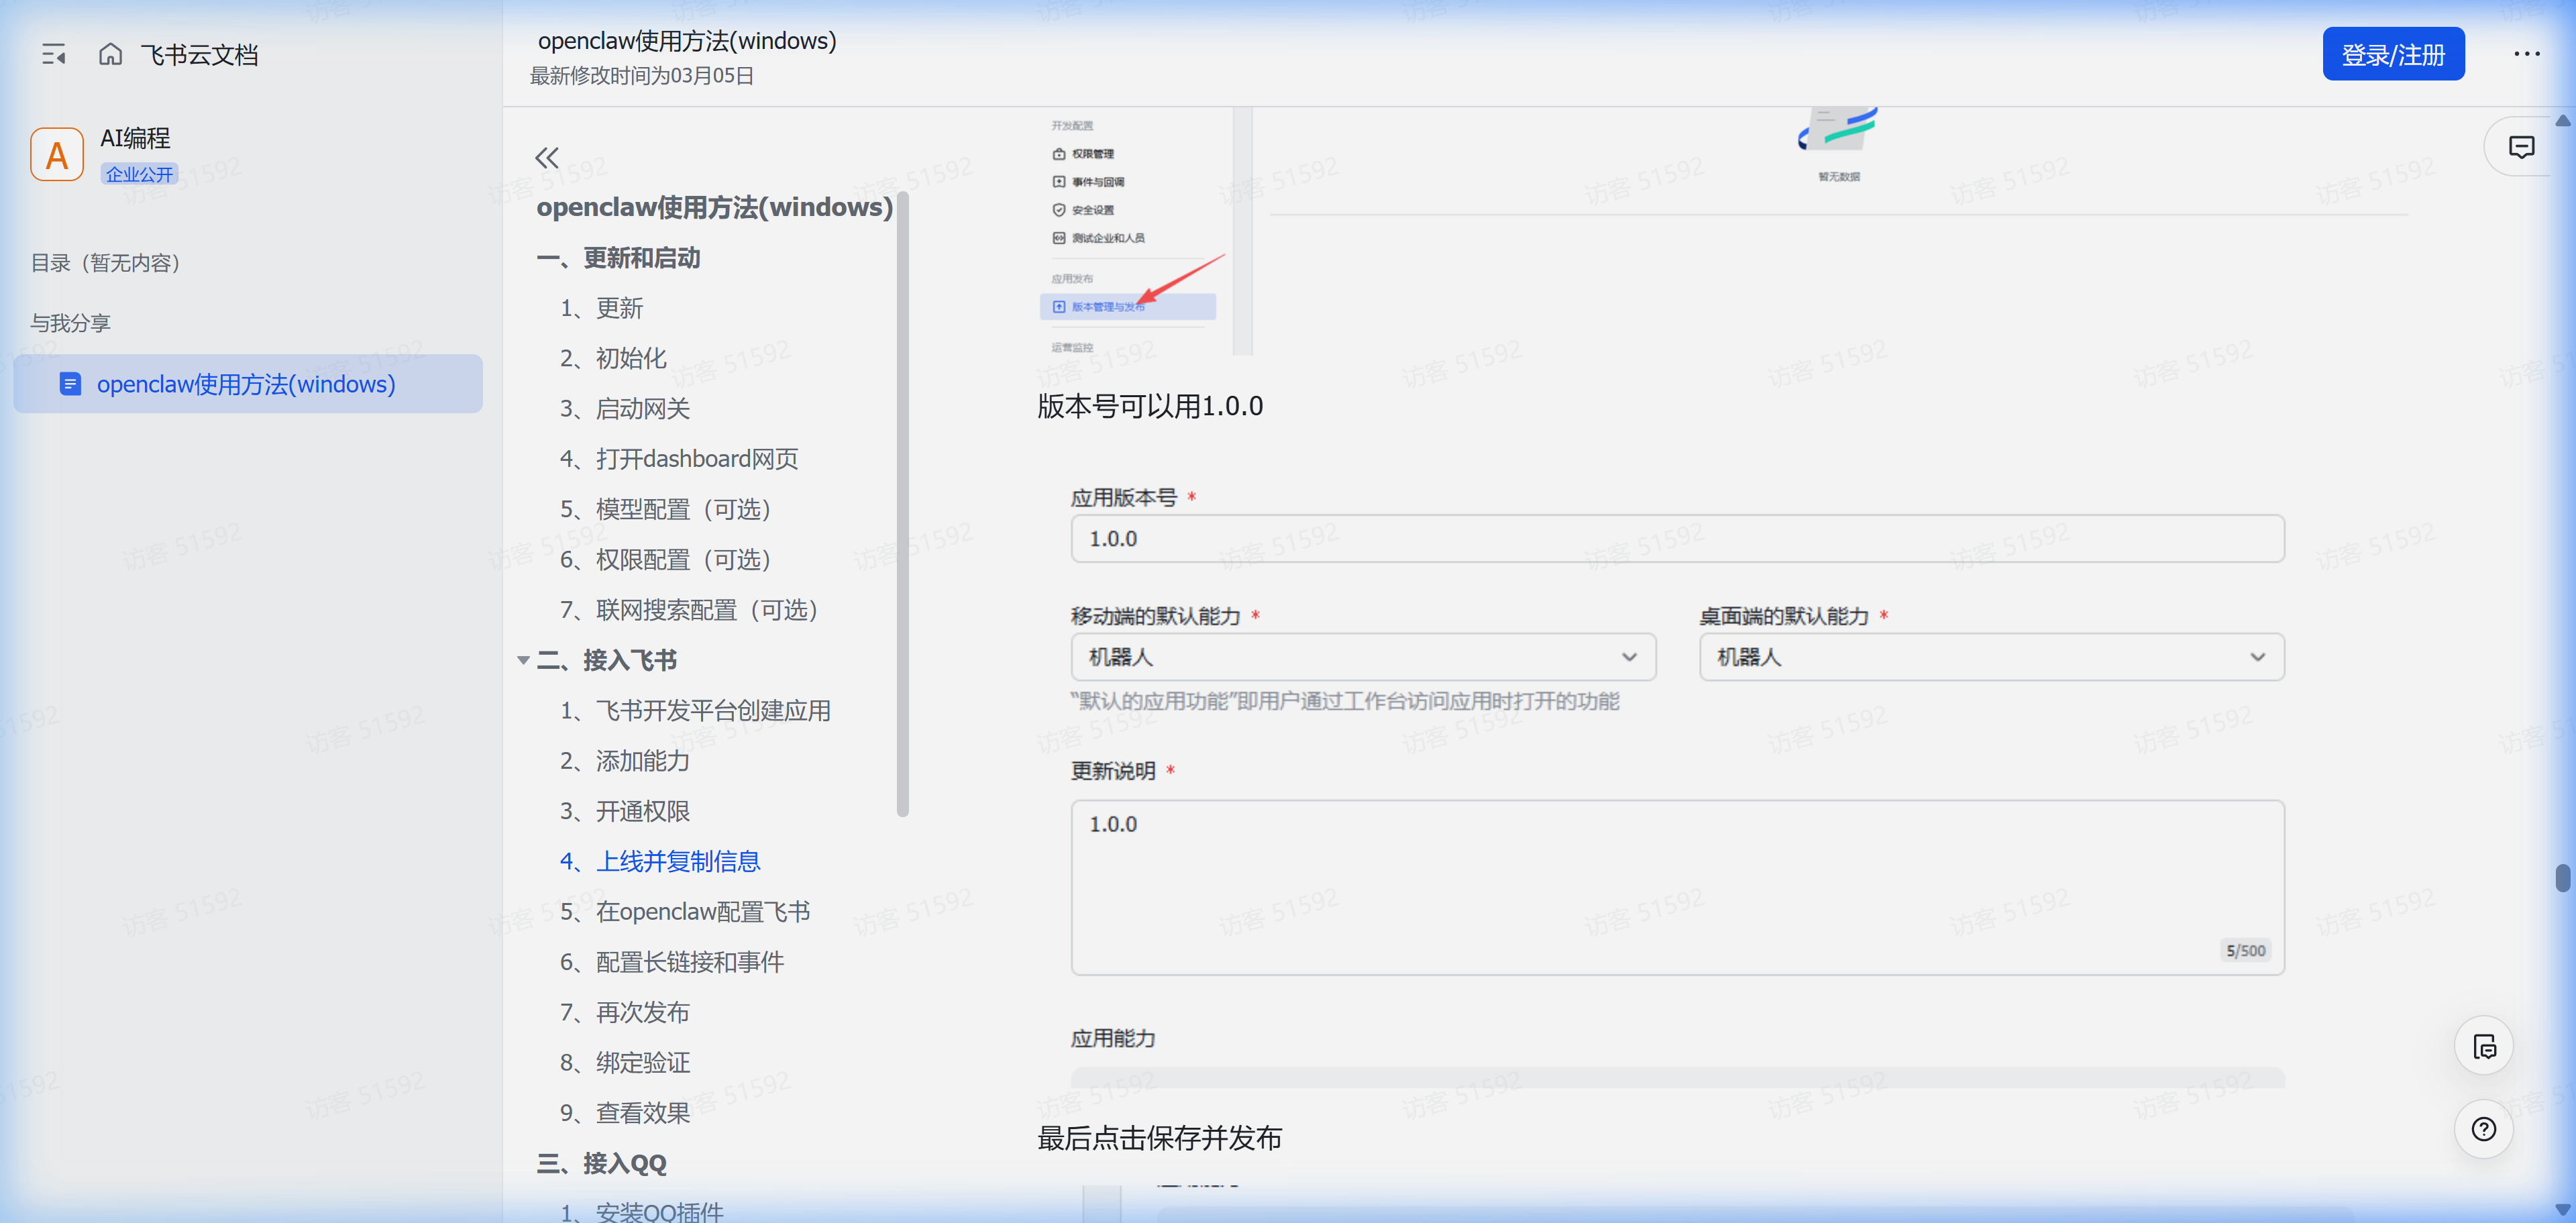Jump to 1、更新 in outline
This screenshot has width=2576, height=1223.
pos(601,308)
